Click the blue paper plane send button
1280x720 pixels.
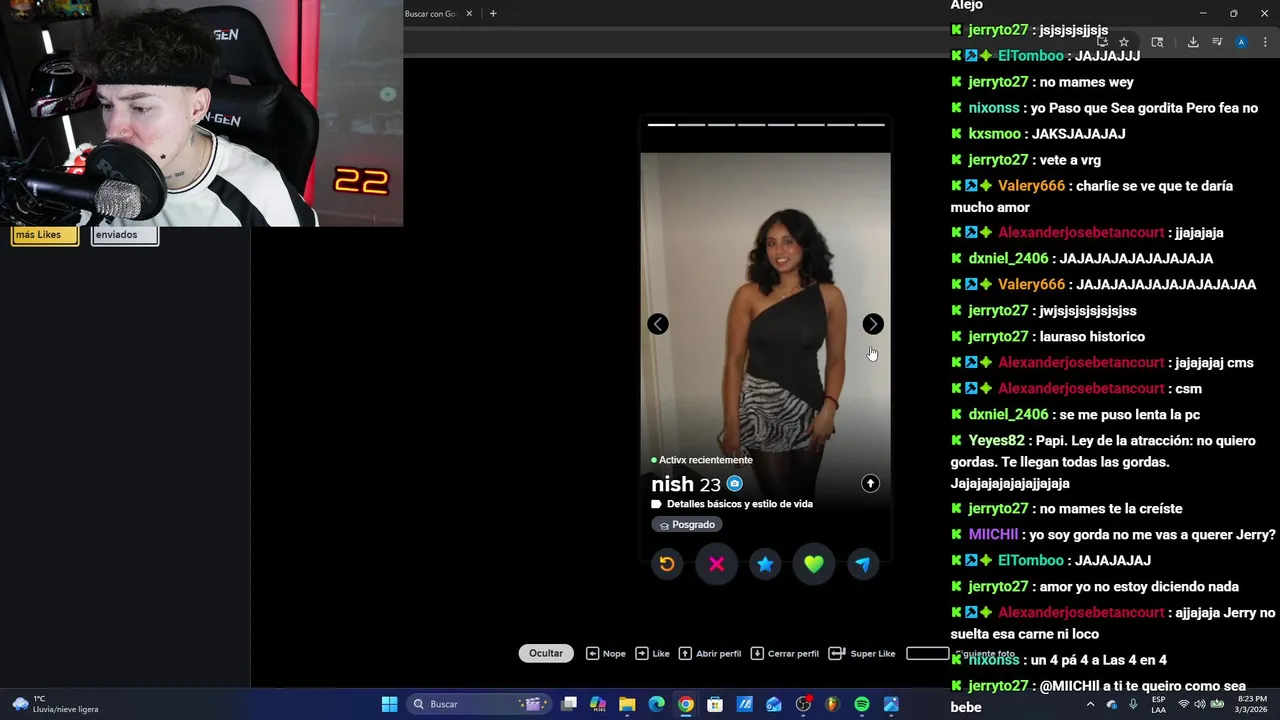863,564
